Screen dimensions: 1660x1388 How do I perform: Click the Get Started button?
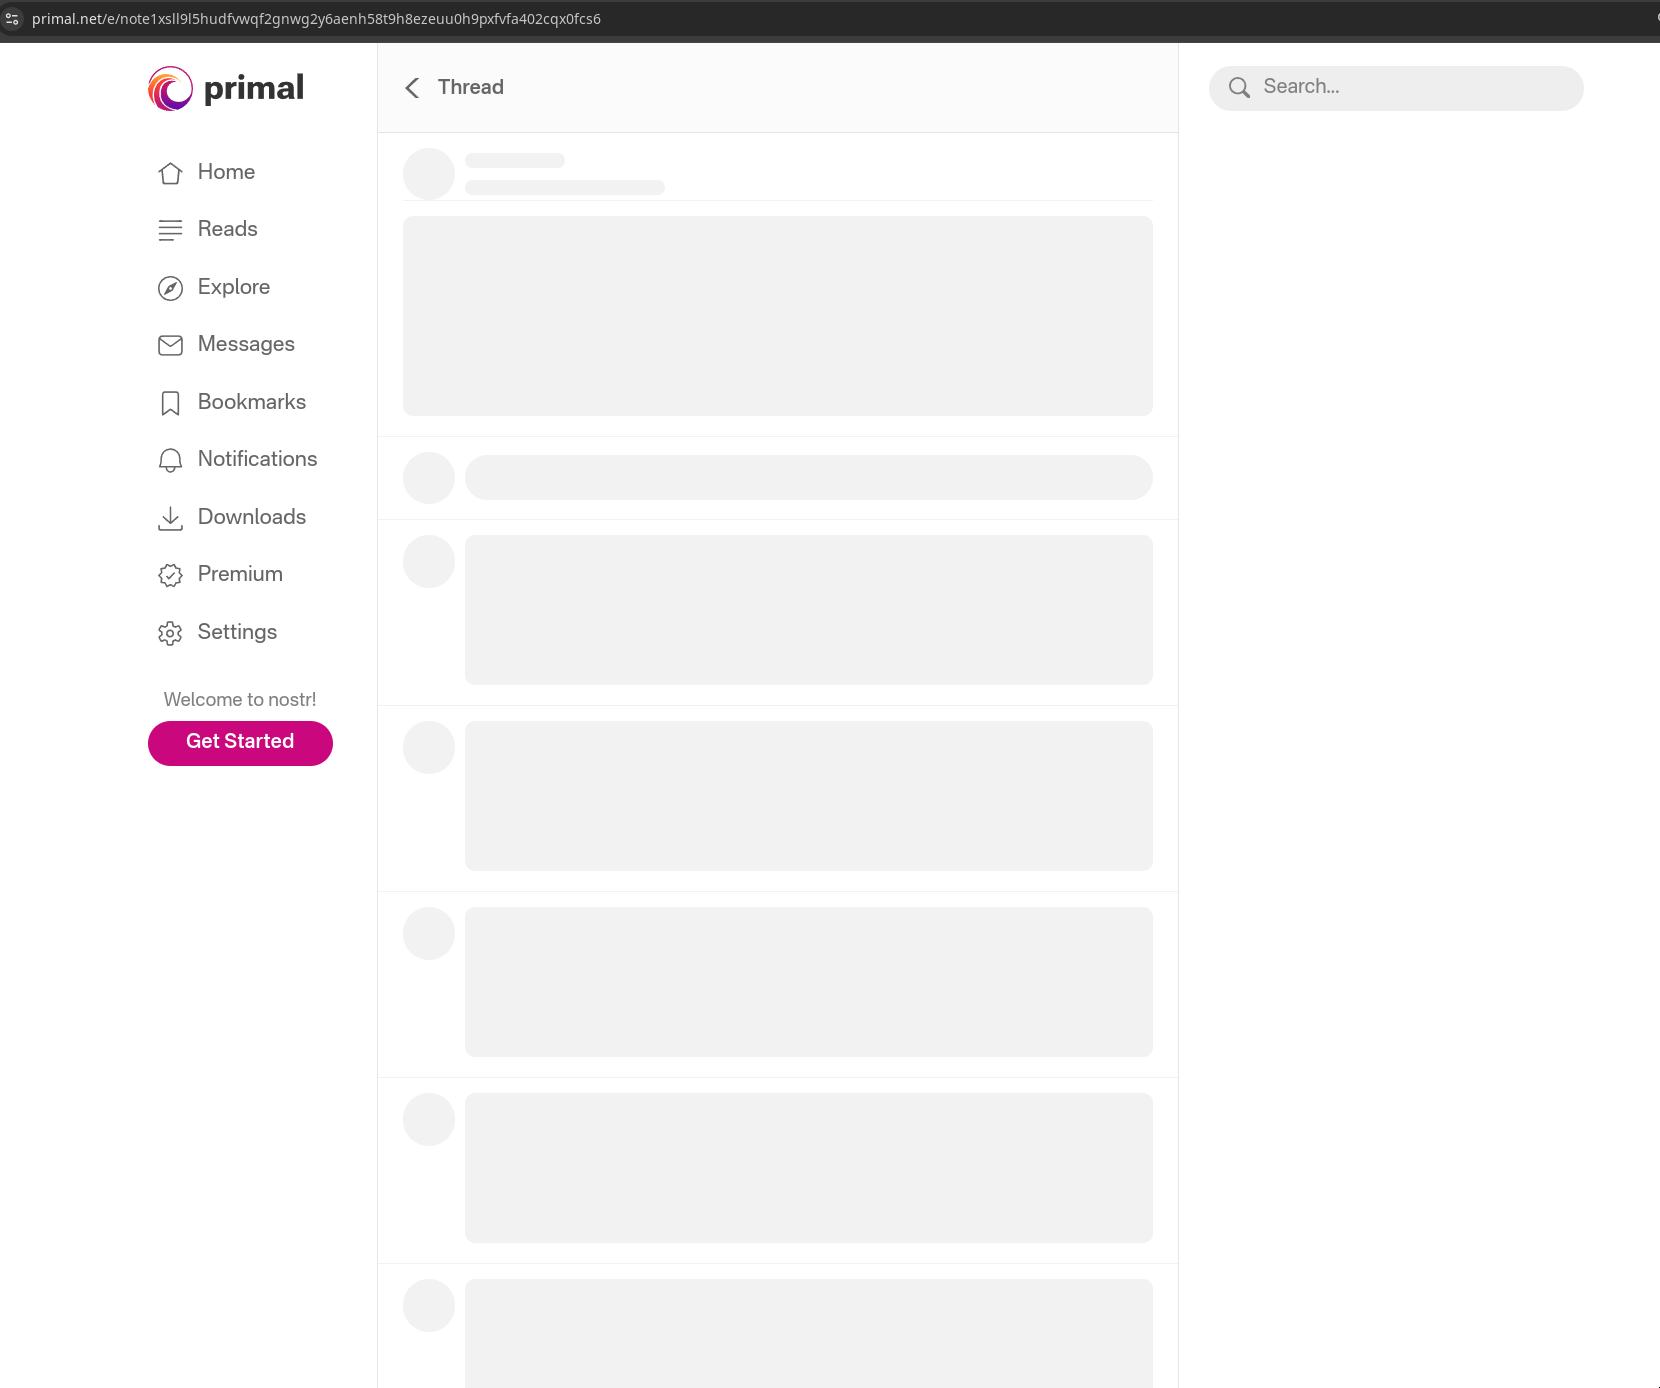click(240, 743)
